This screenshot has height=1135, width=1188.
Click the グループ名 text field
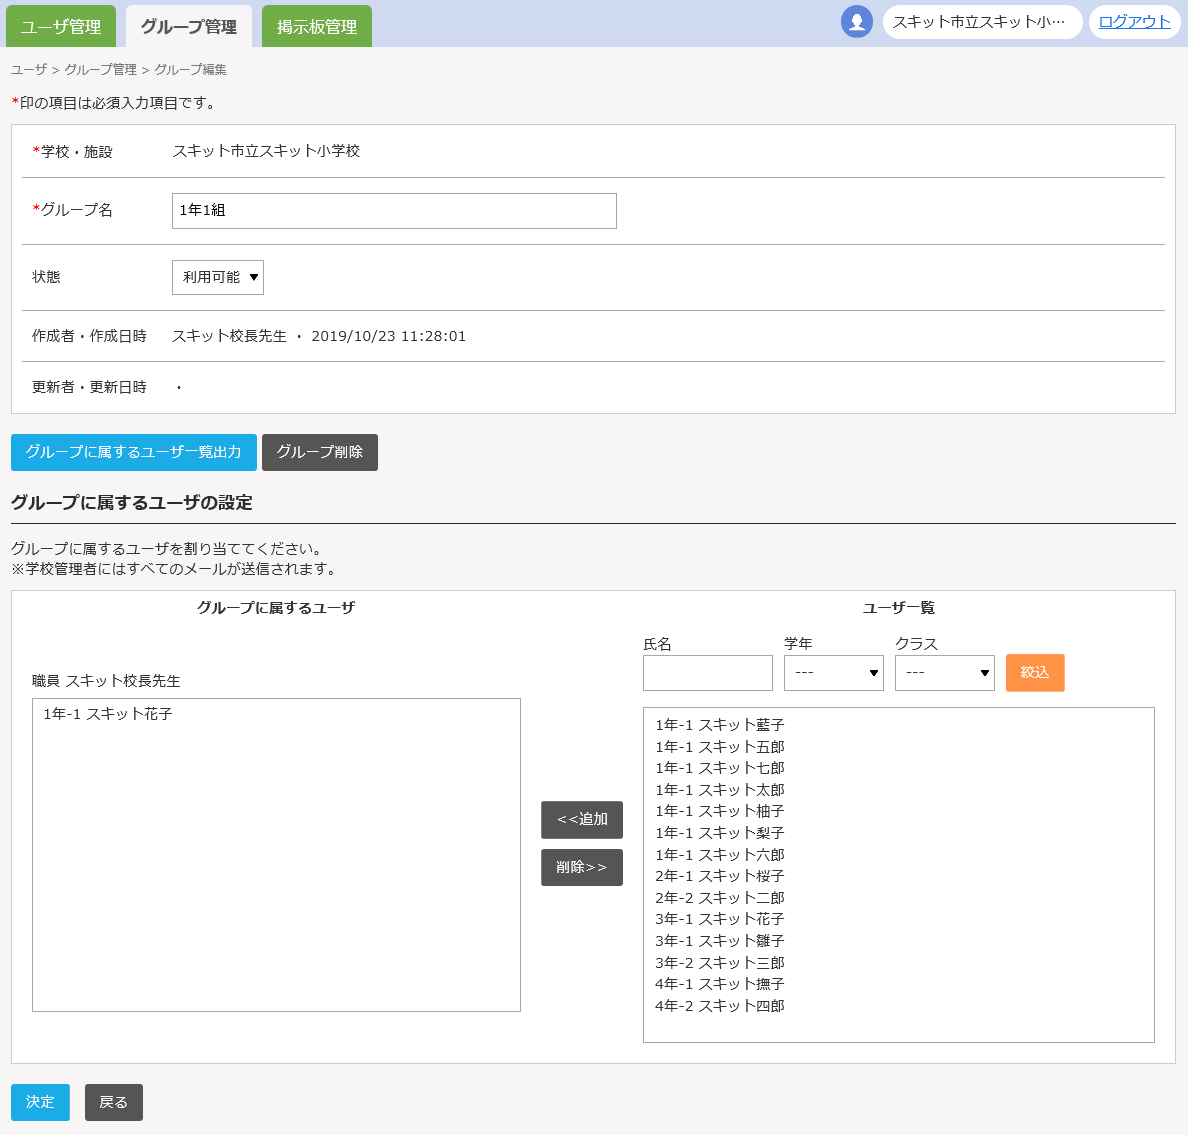pos(394,211)
